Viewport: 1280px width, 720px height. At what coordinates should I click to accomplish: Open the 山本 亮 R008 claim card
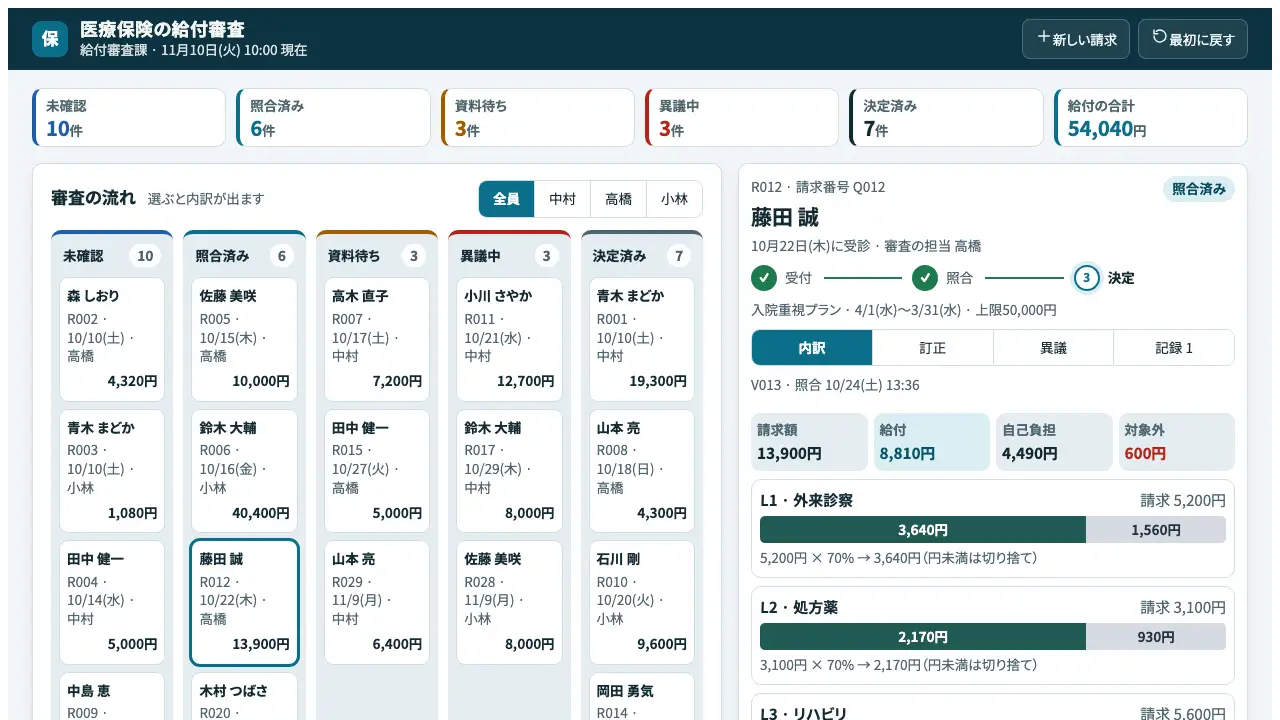pos(642,471)
